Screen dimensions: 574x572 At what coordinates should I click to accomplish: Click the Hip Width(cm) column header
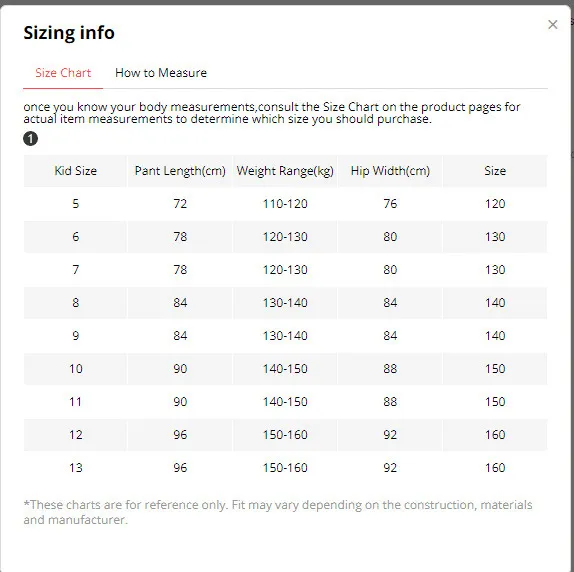(x=390, y=171)
